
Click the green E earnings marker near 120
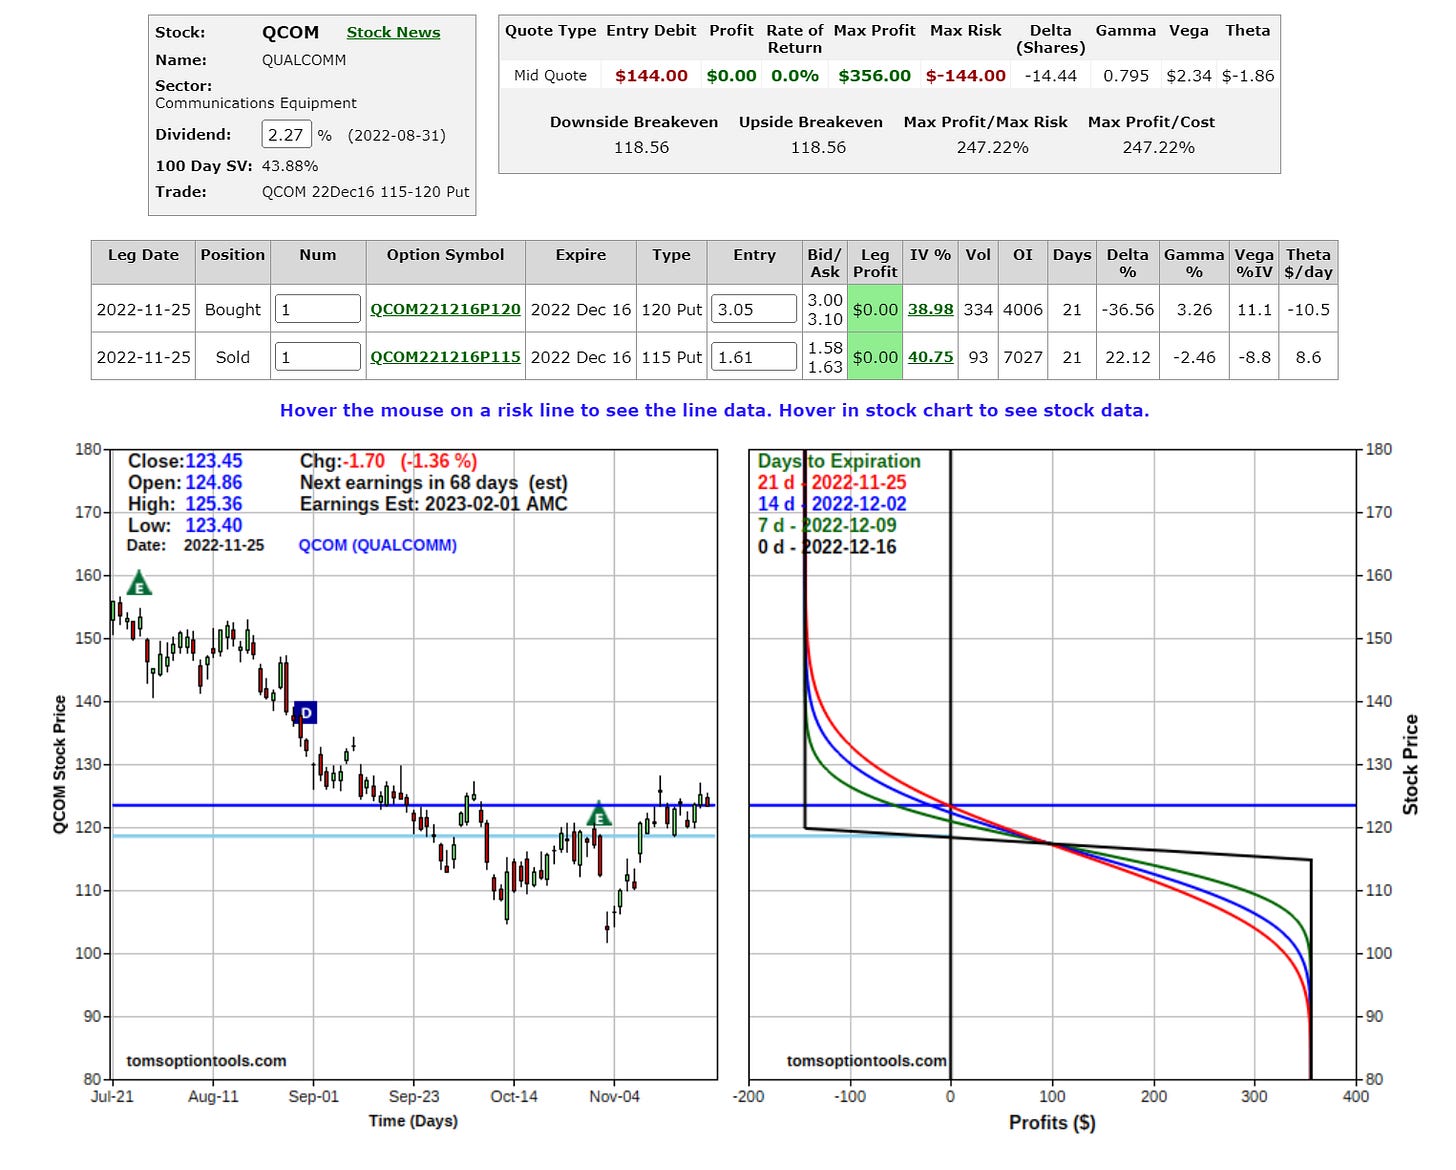[x=598, y=815]
